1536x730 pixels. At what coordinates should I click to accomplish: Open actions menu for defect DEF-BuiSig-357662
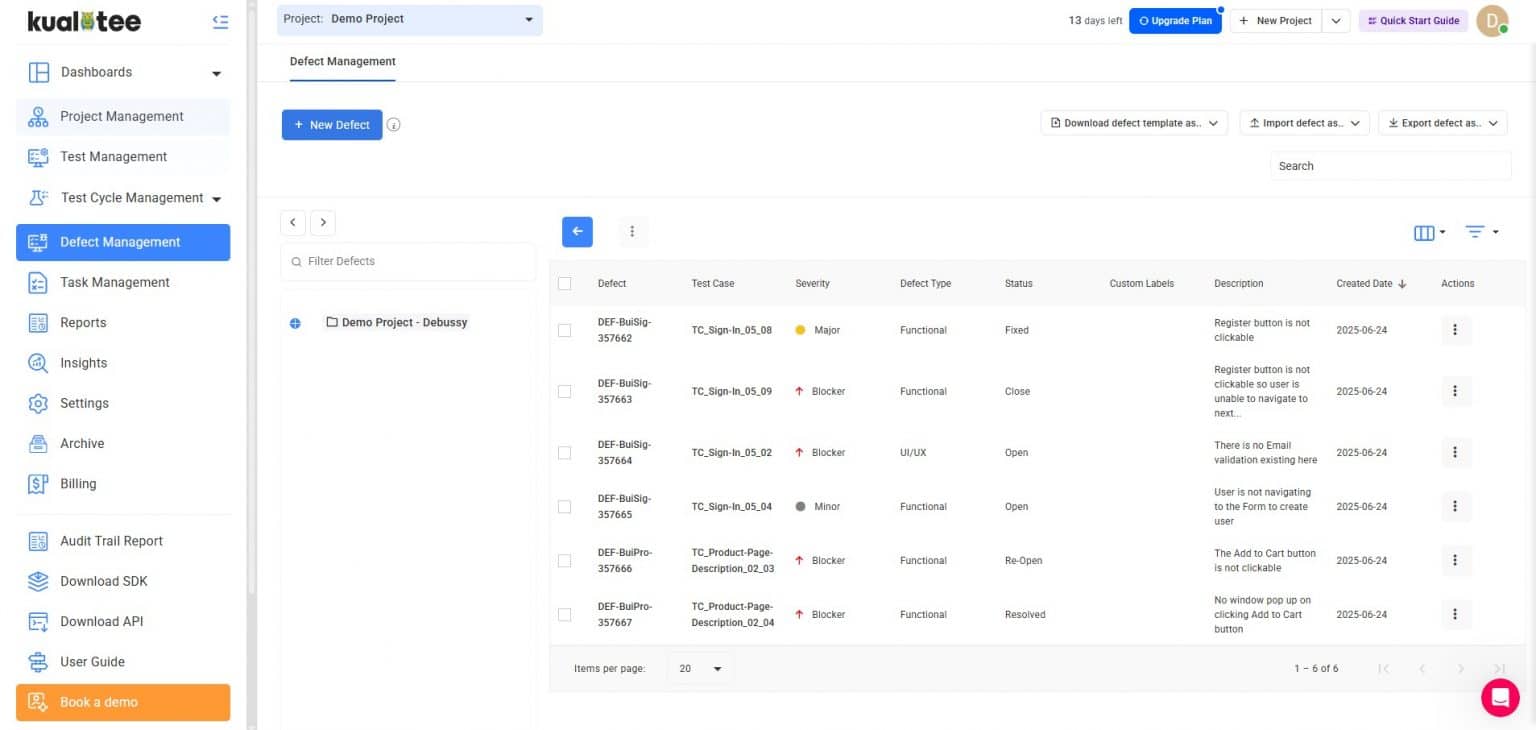[1455, 330]
